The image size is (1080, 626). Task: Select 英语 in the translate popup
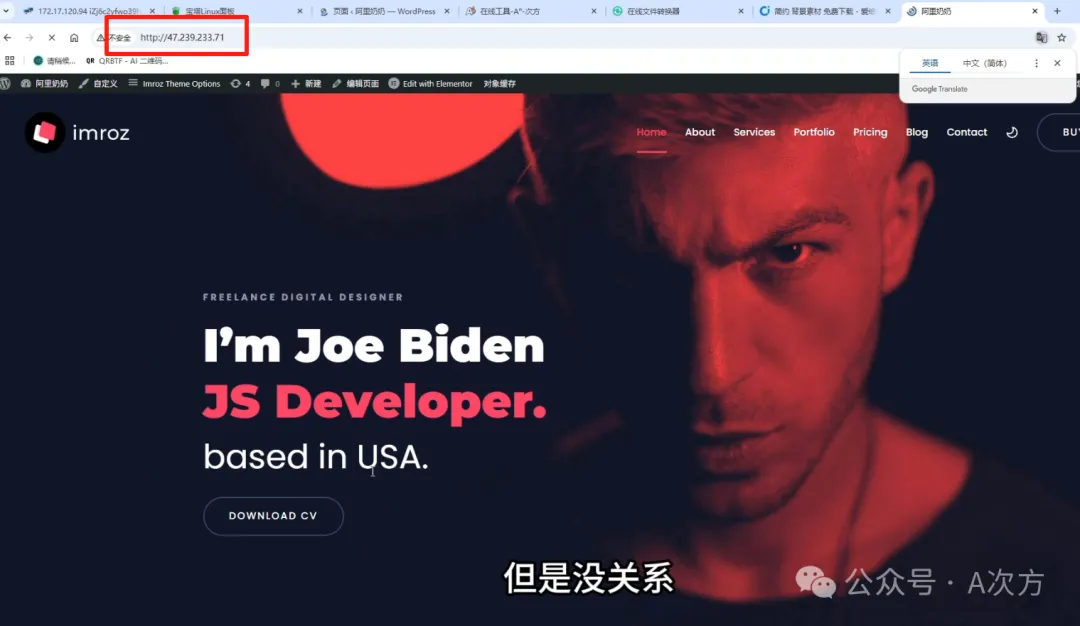pos(930,63)
